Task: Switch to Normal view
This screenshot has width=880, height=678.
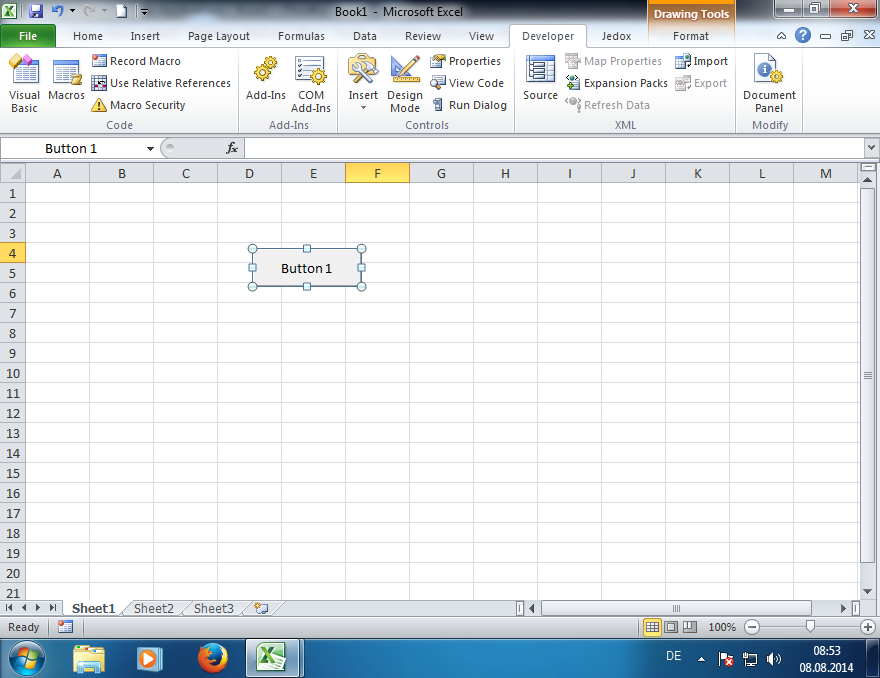Action: click(x=652, y=627)
